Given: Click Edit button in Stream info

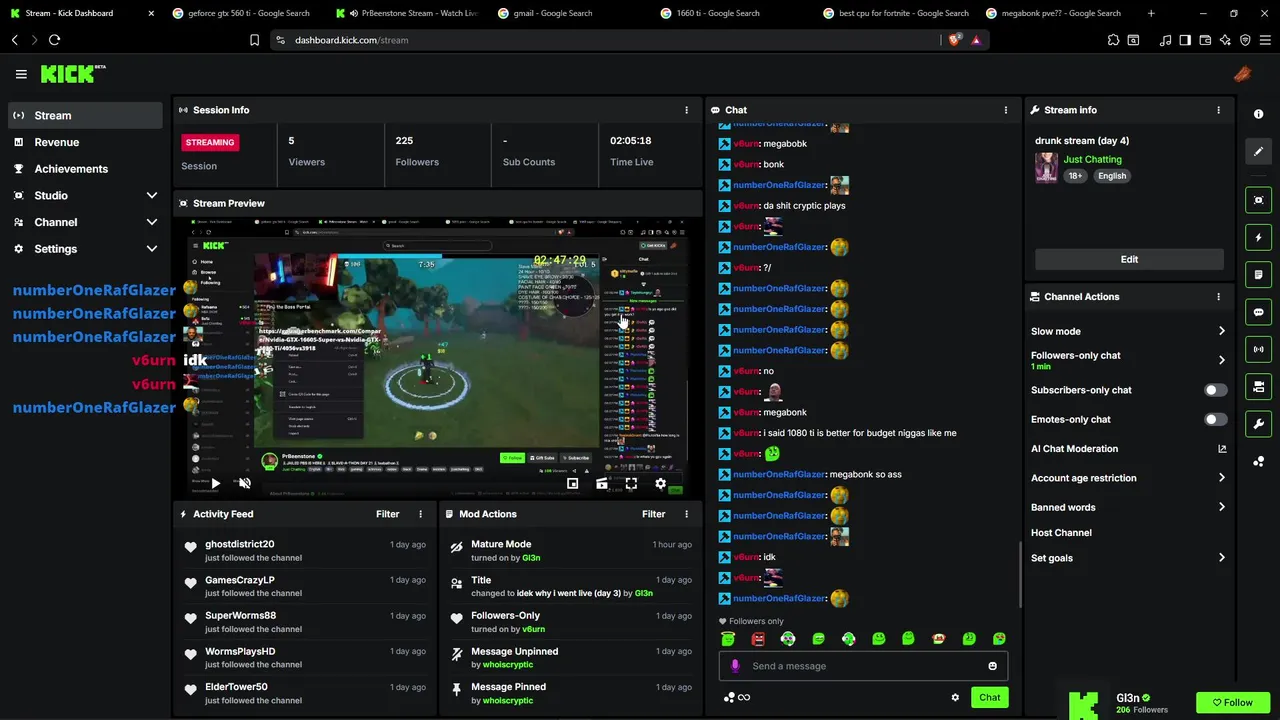Looking at the screenshot, I should point(1129,259).
